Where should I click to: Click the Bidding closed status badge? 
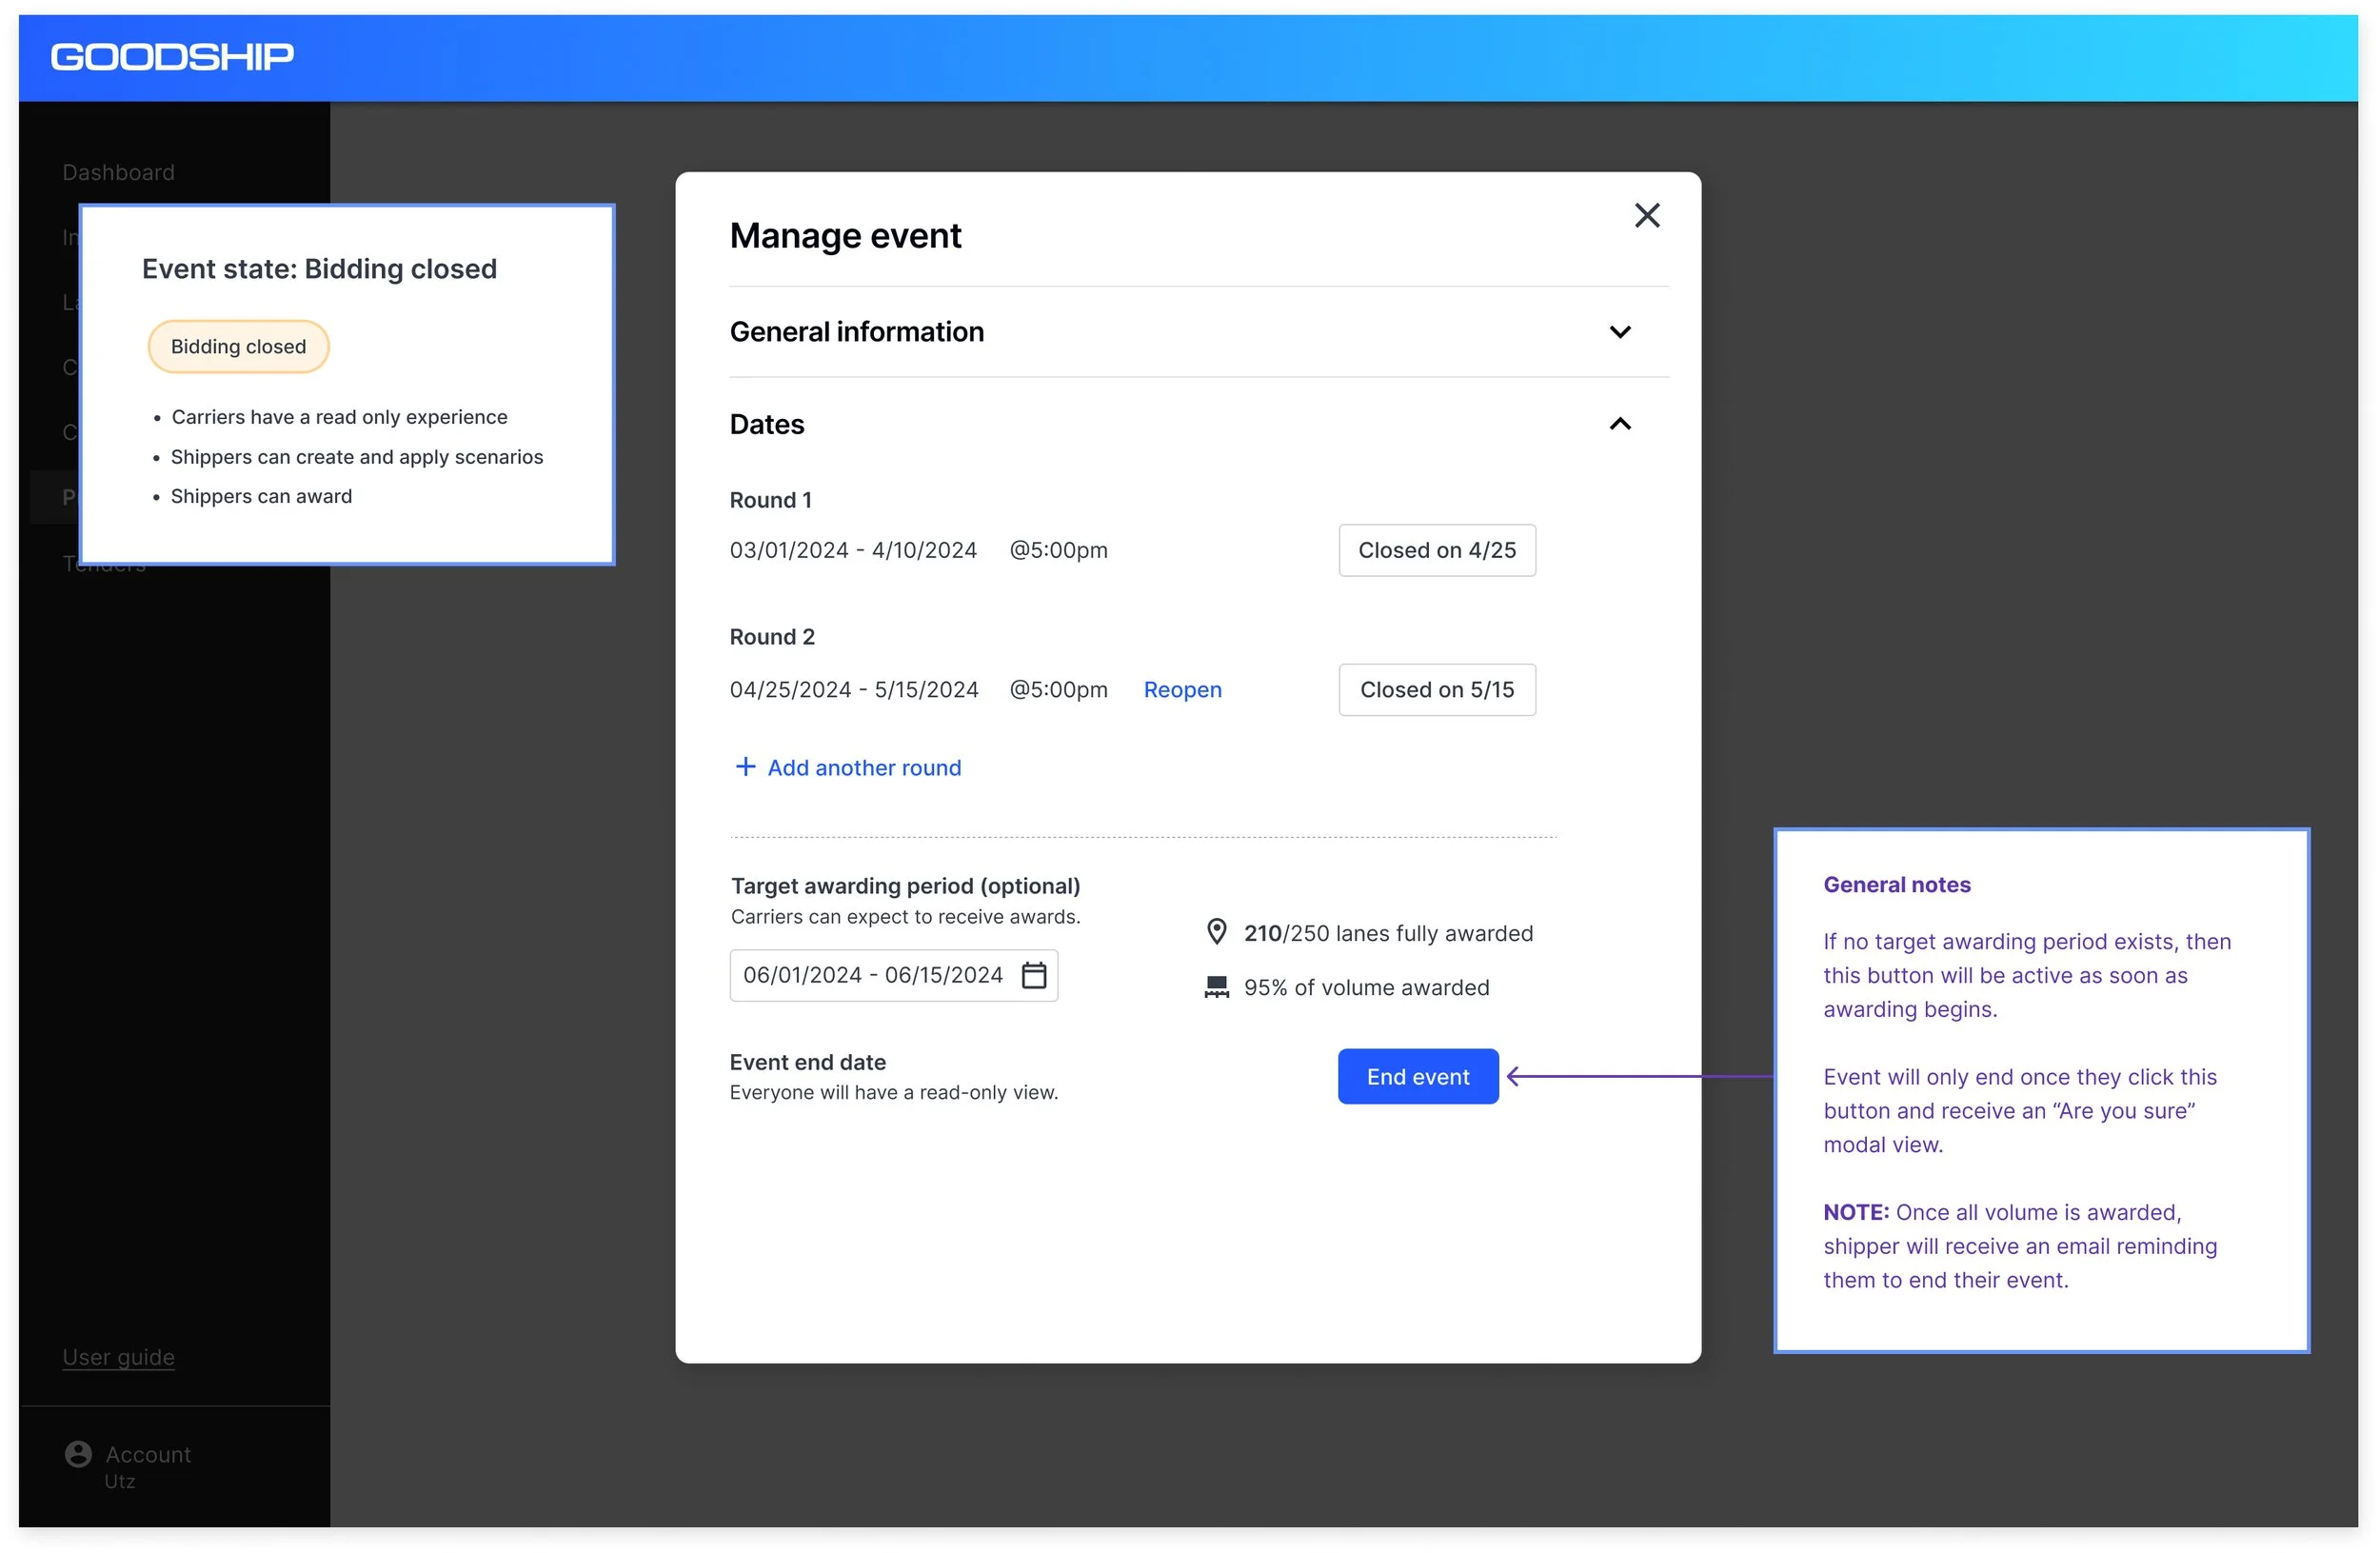pyautogui.click(x=238, y=347)
